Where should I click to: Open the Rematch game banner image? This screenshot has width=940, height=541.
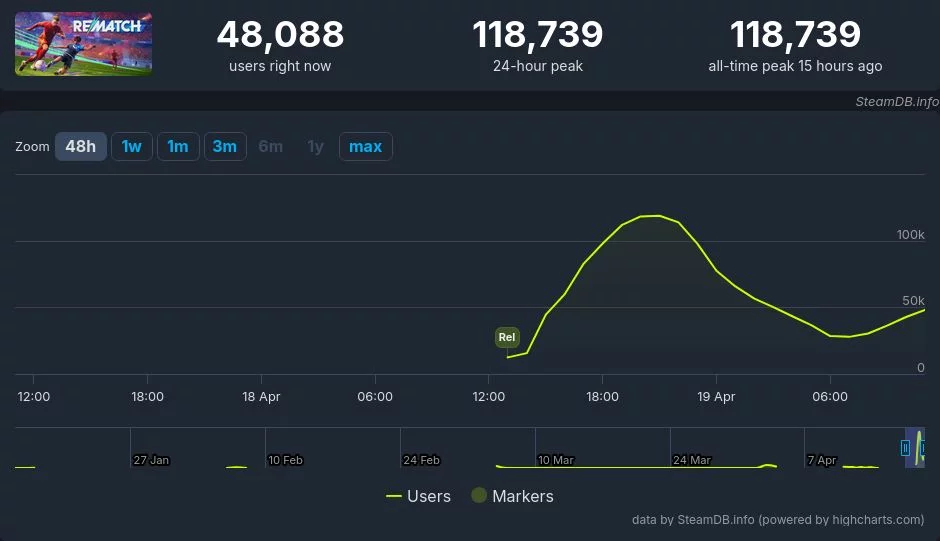point(83,44)
